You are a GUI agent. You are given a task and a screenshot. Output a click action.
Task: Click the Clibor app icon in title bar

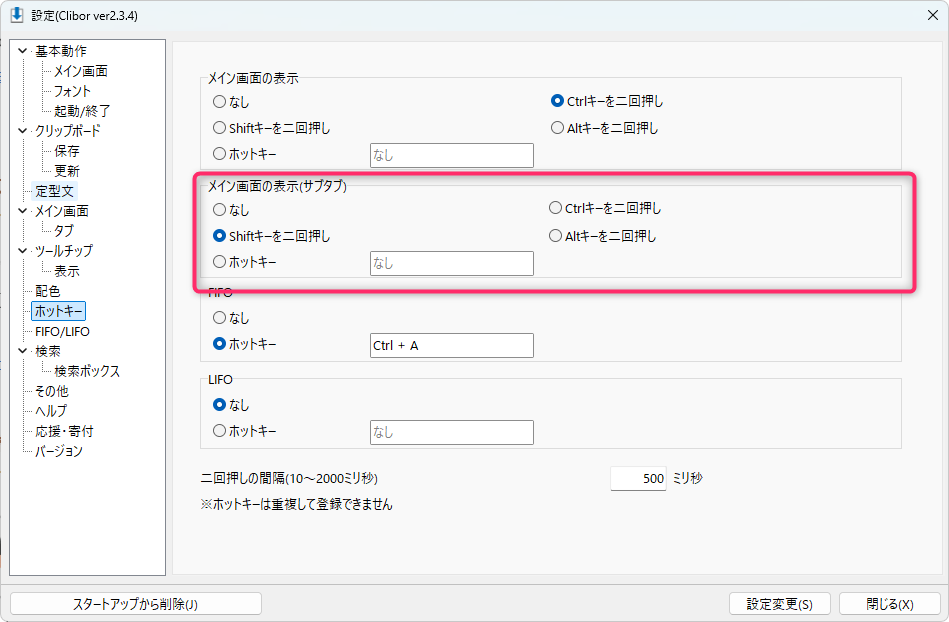click(x=16, y=15)
